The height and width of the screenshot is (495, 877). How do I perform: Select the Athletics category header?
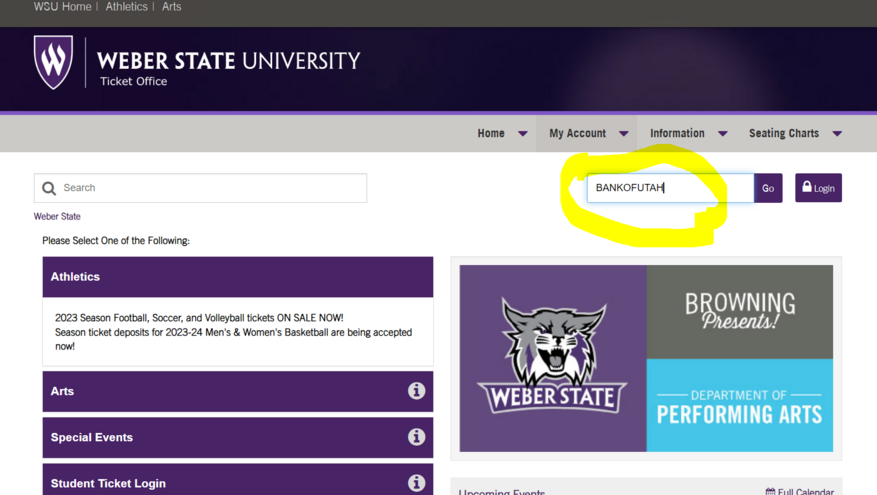(238, 277)
